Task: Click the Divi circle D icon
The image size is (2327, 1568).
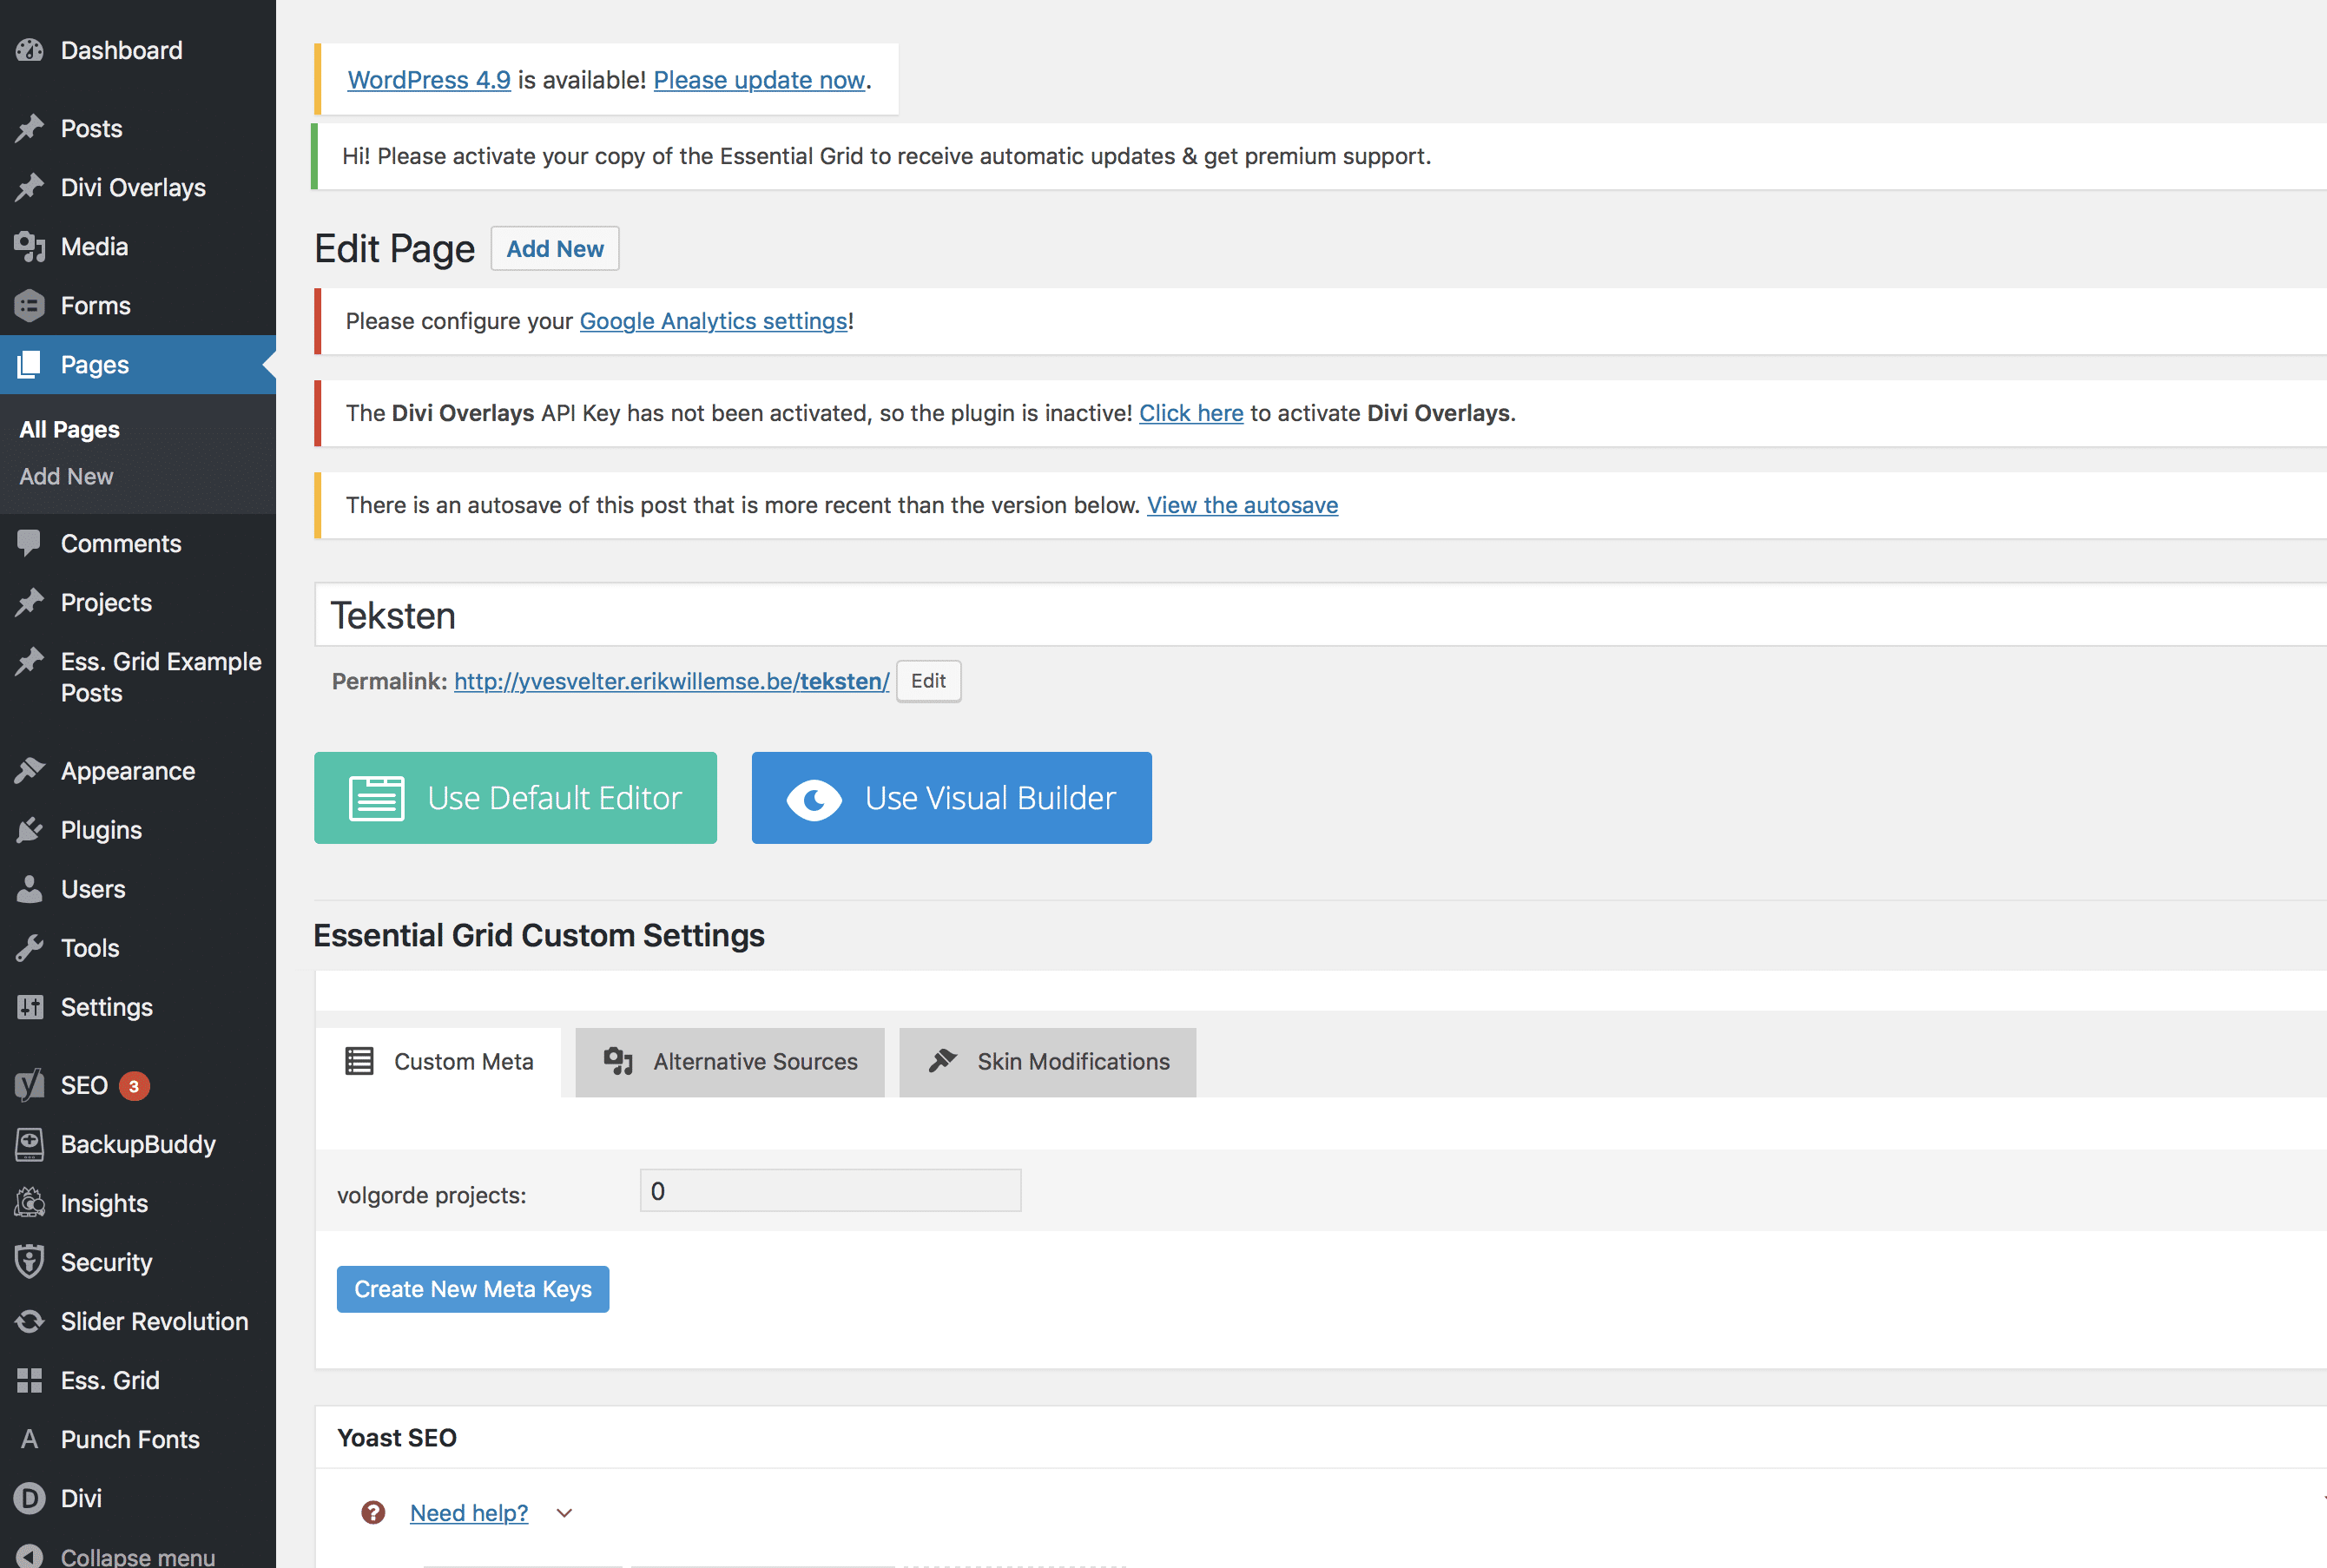Action: (x=30, y=1498)
